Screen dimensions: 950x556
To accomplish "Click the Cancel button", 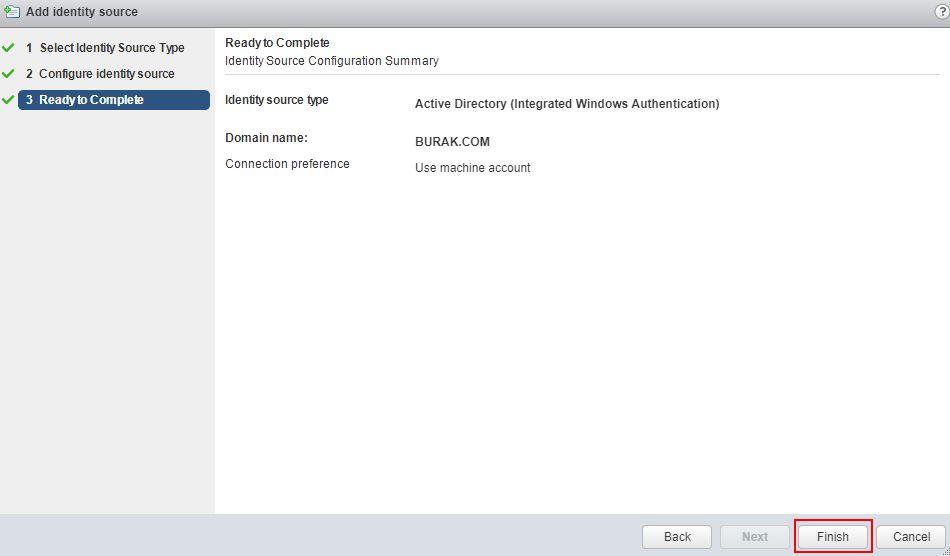I will [x=911, y=537].
